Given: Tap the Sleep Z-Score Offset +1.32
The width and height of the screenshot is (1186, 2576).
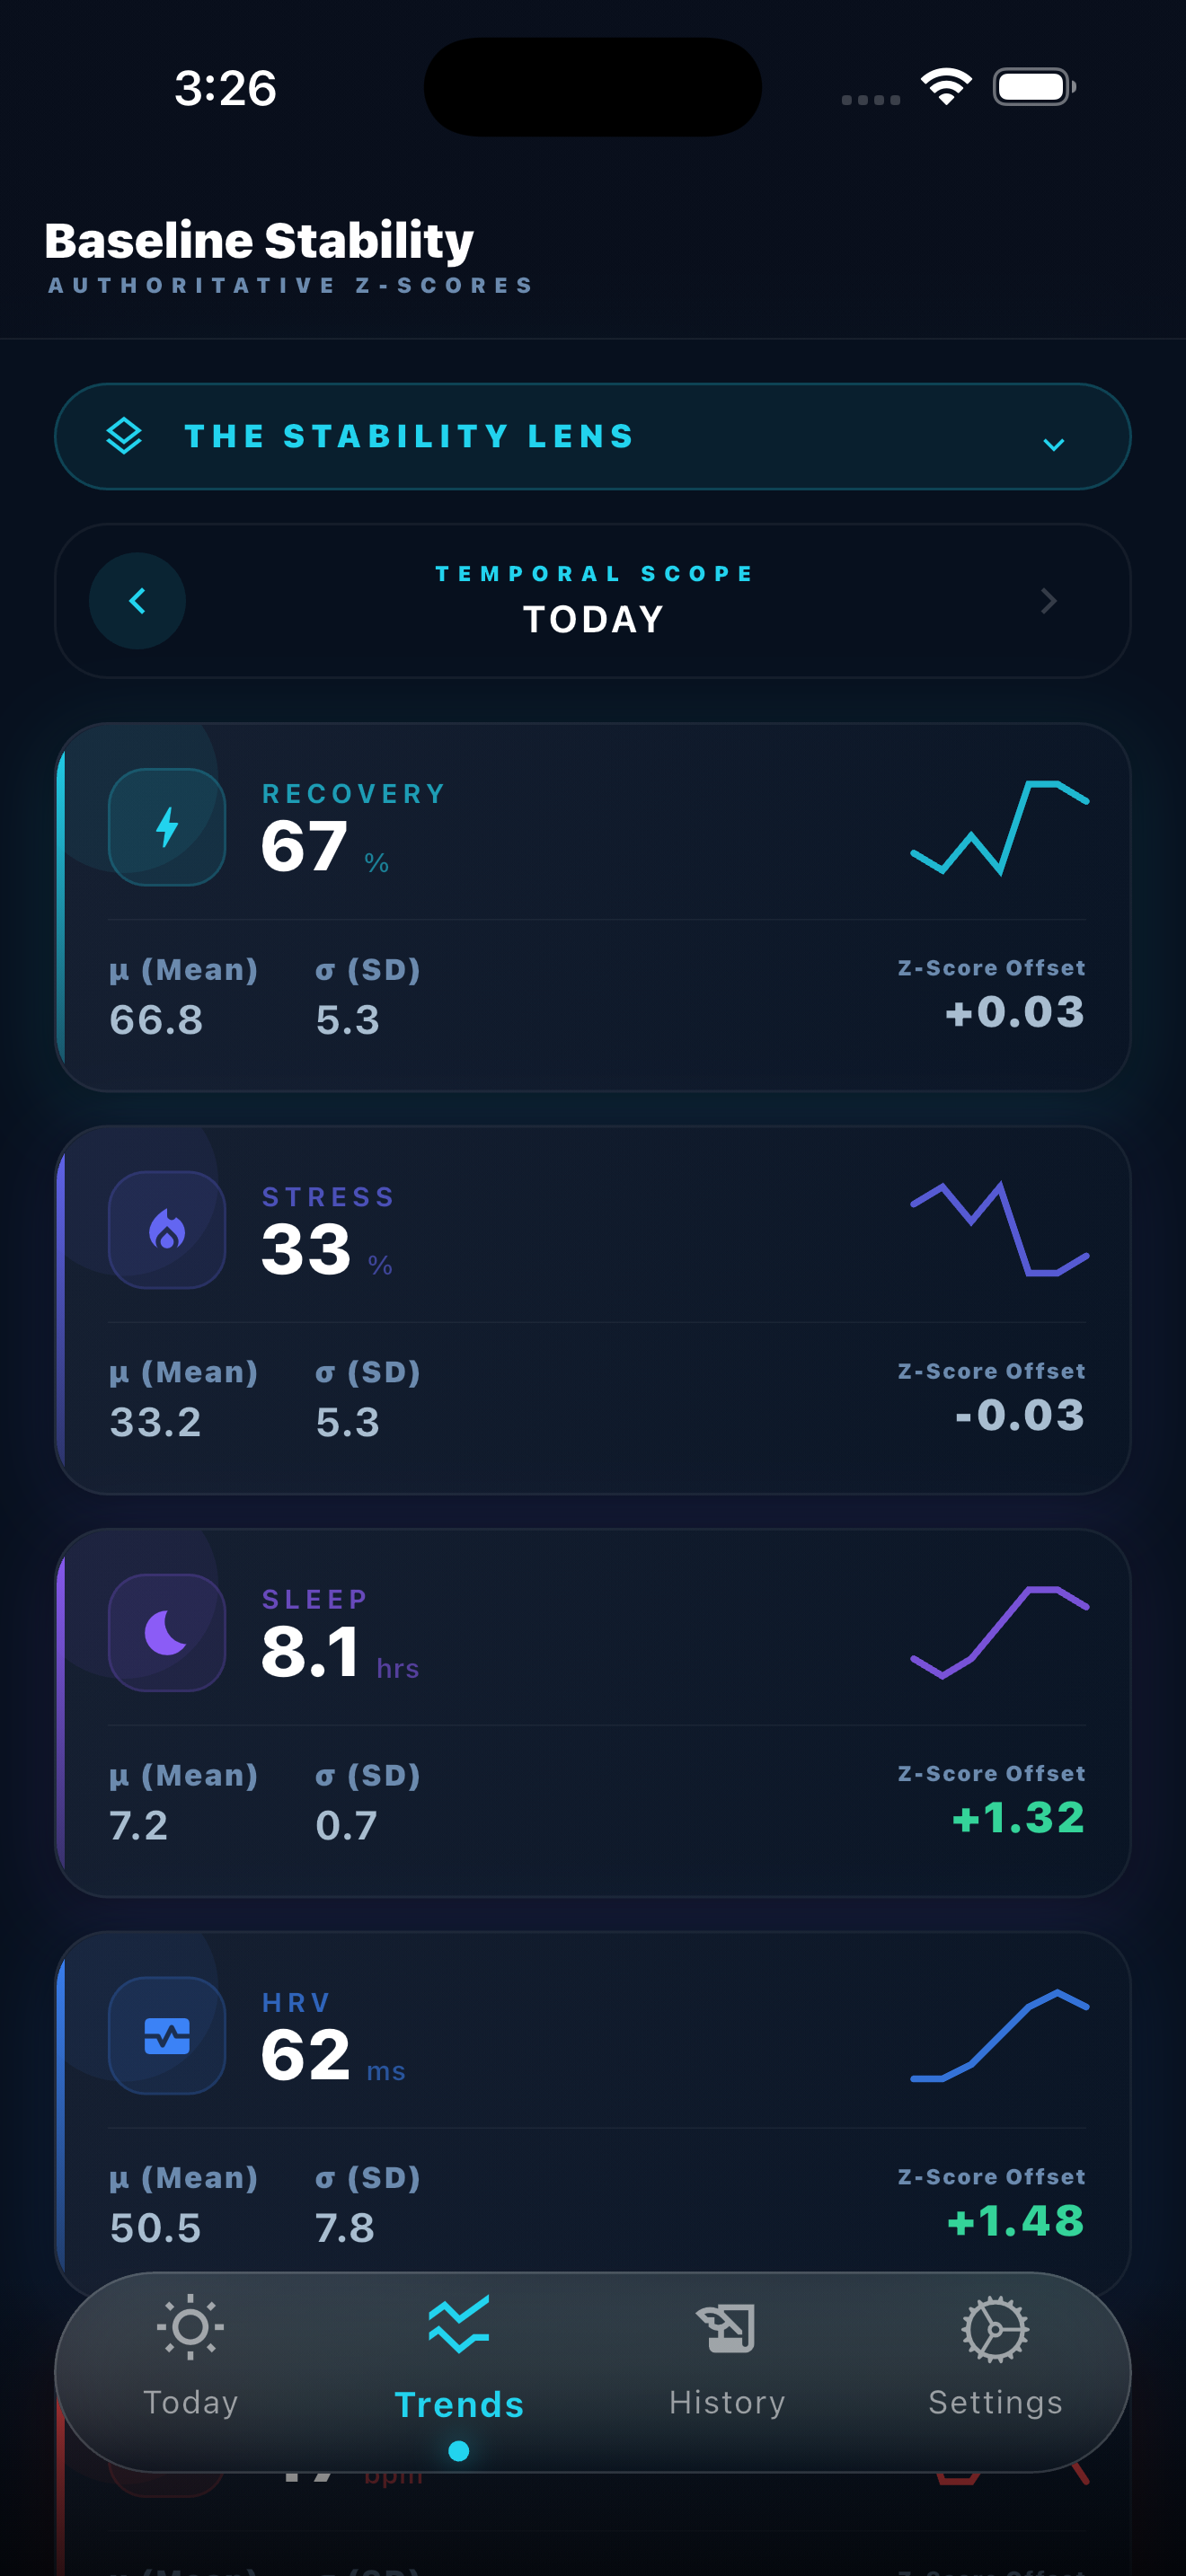Looking at the screenshot, I should point(1017,1818).
